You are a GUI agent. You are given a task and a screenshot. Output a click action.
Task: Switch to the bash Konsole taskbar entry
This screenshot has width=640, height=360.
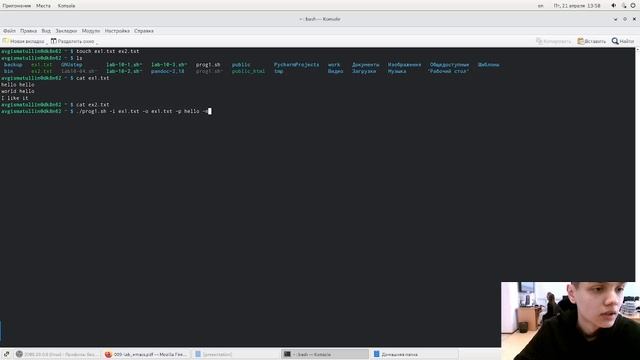pyautogui.click(x=325, y=354)
